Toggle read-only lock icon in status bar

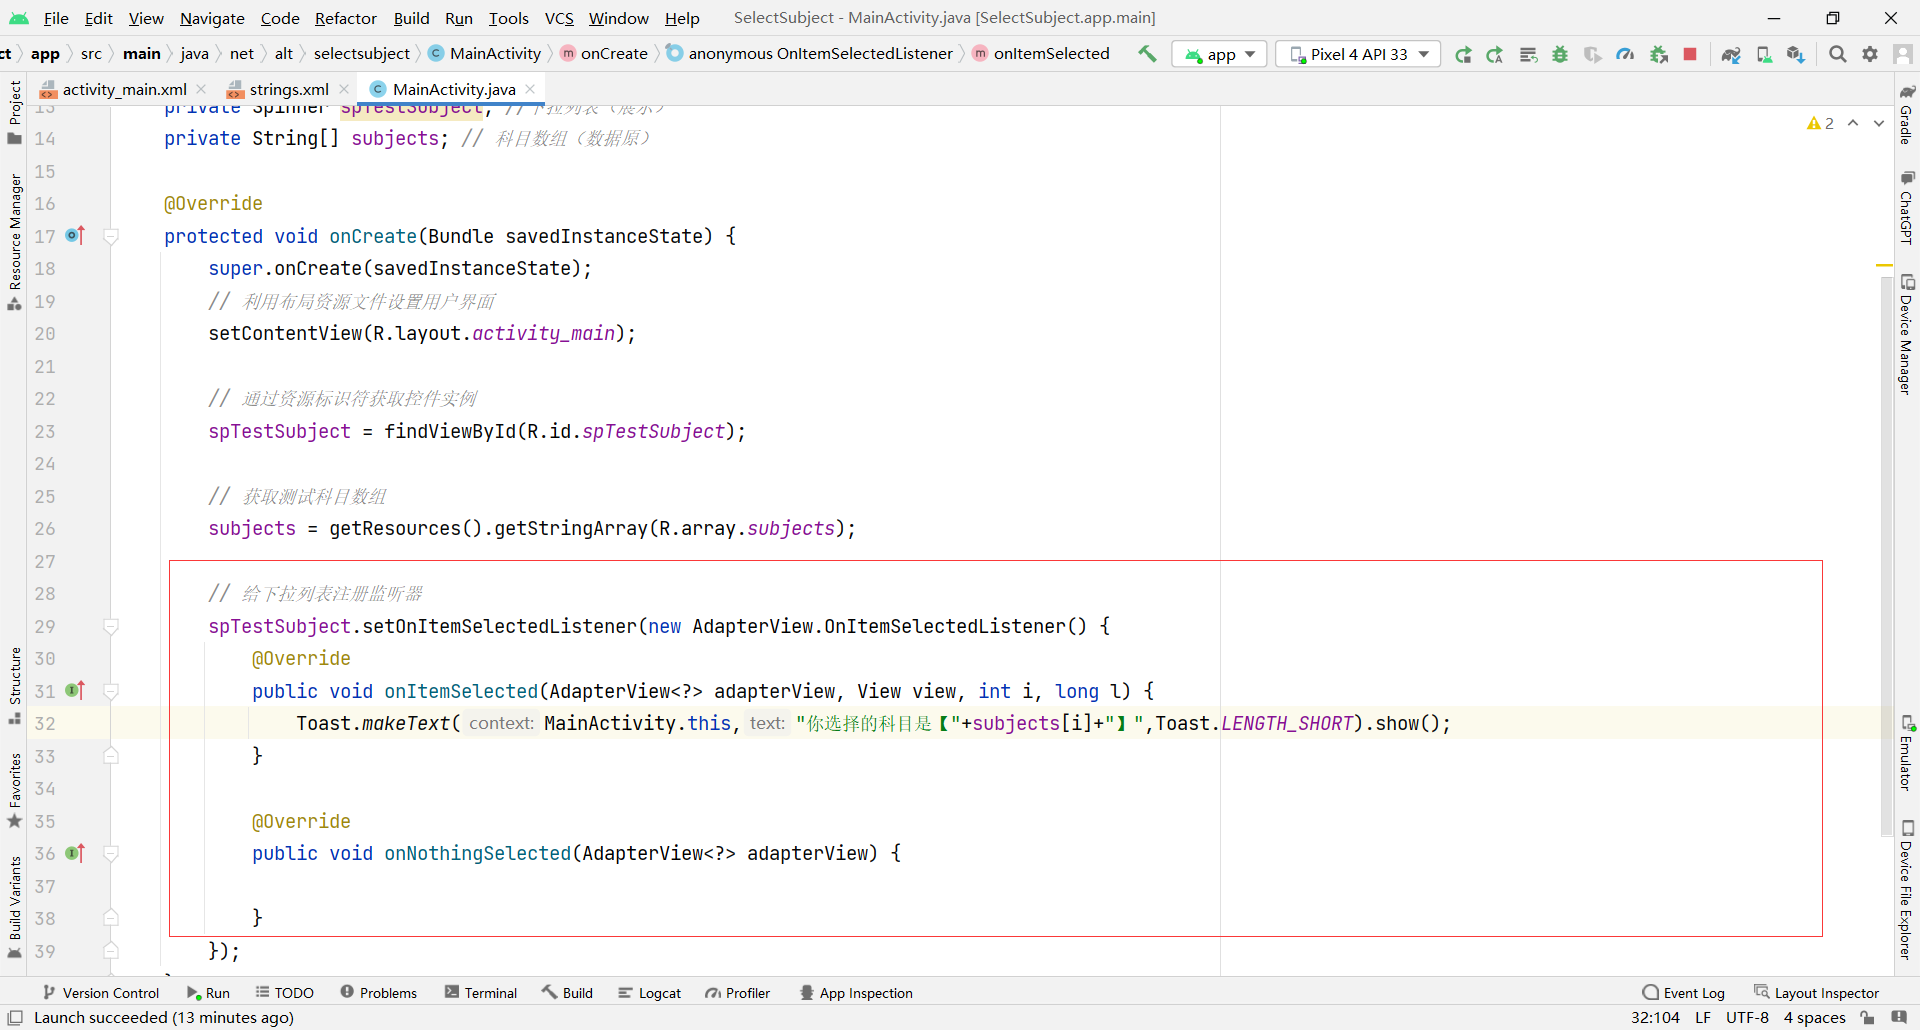point(1867,1017)
